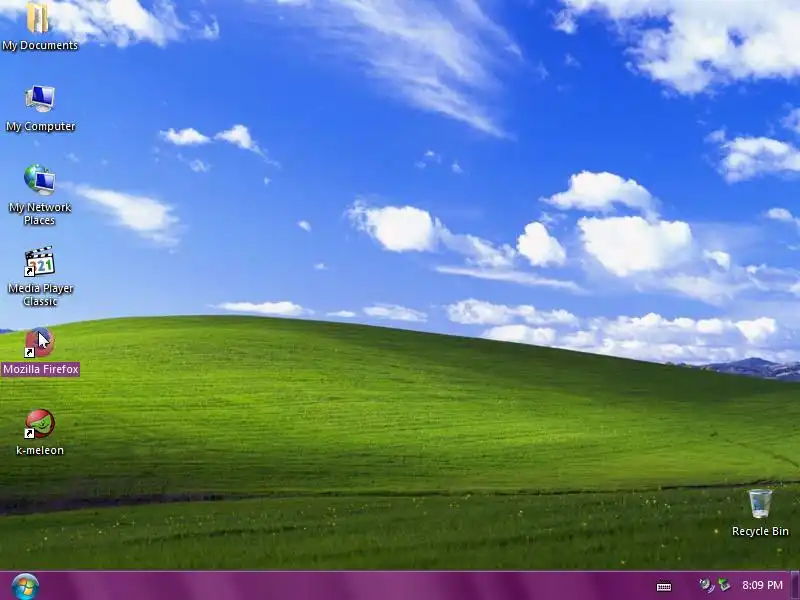Image resolution: width=800 pixels, height=600 pixels.
Task: Click the volume speaker tray icon
Action: [706, 585]
